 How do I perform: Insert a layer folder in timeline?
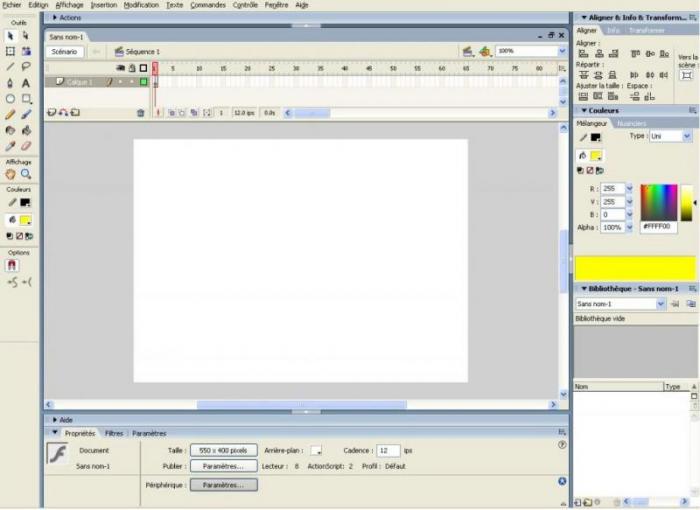(x=75, y=113)
